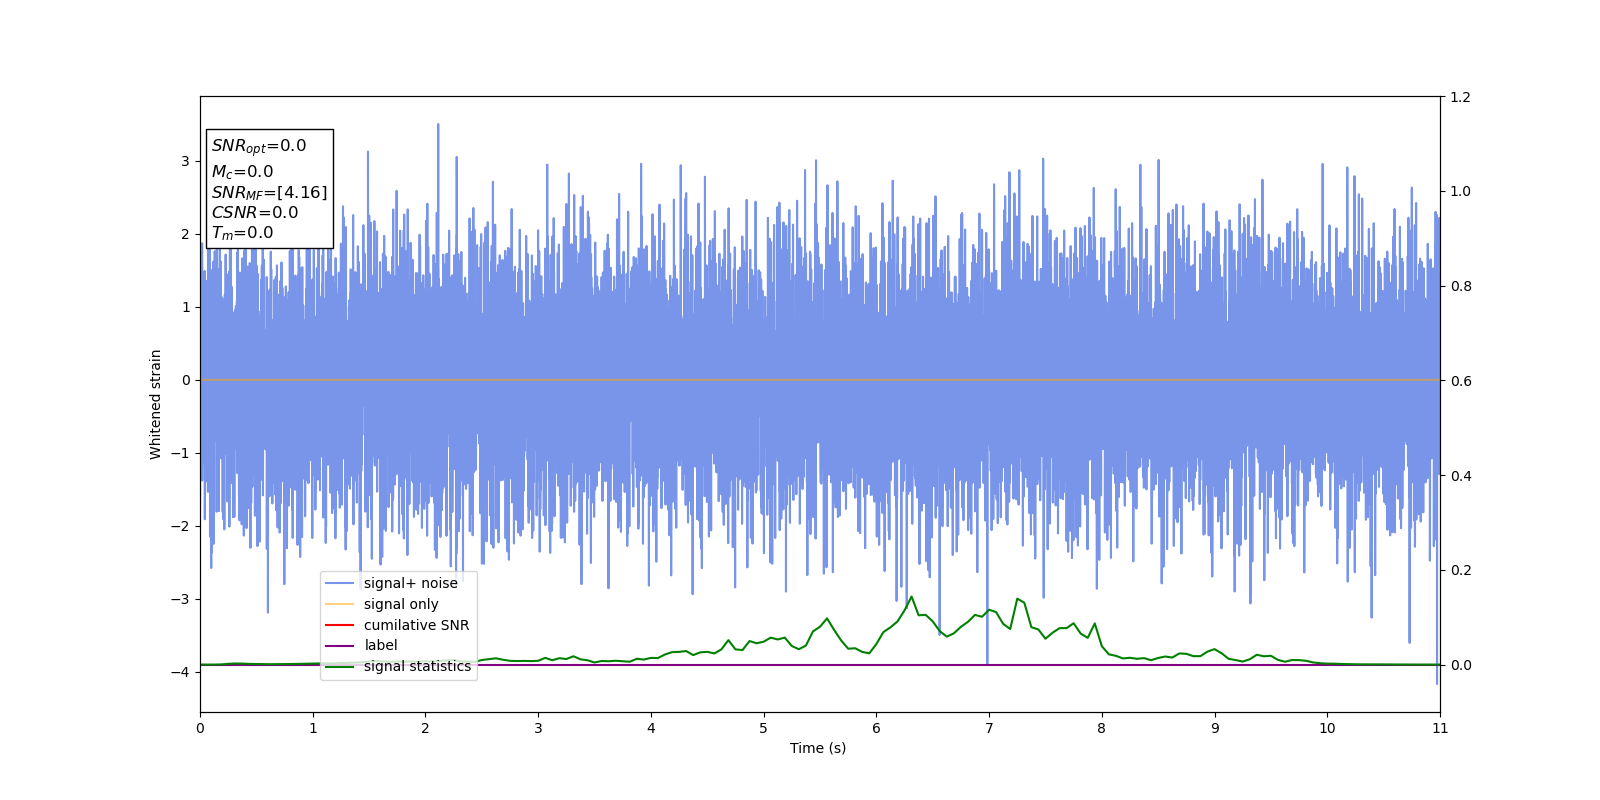Click the green signal statistics peak near 6.3 s
The height and width of the screenshot is (800, 1600).
point(911,597)
